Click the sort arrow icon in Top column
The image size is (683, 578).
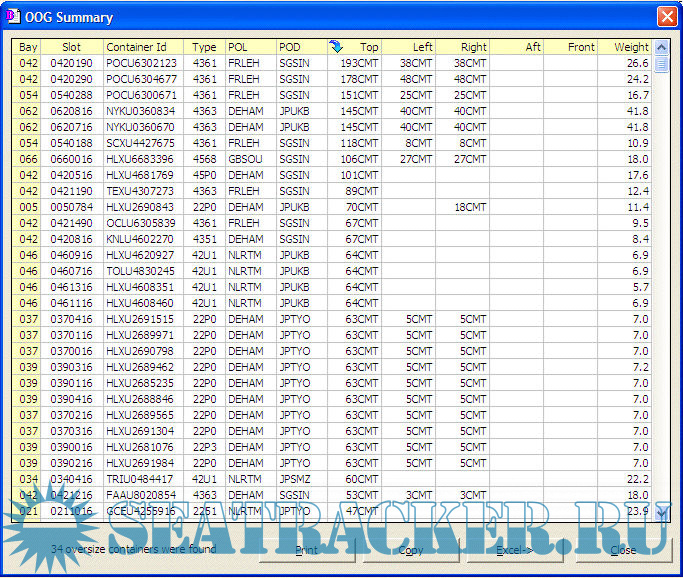pos(336,47)
